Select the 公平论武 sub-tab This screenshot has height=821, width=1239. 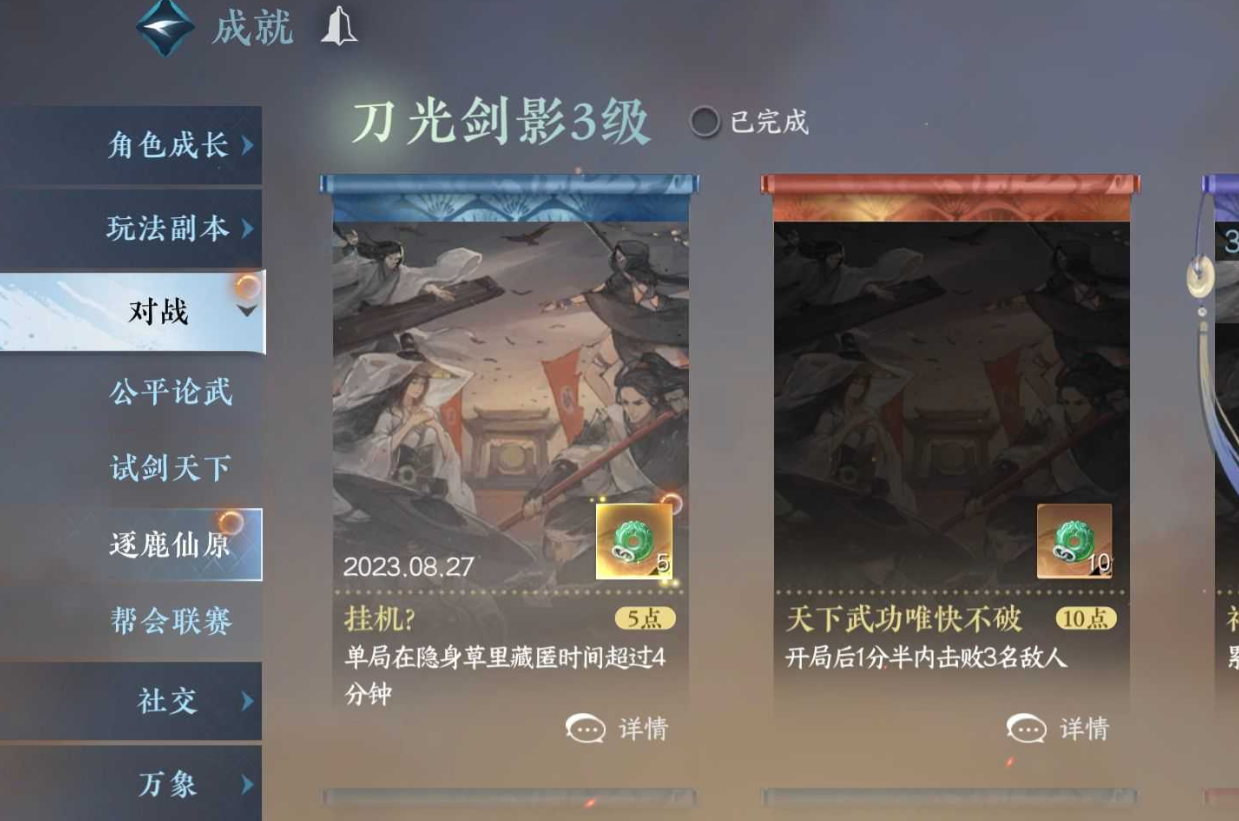(171, 392)
